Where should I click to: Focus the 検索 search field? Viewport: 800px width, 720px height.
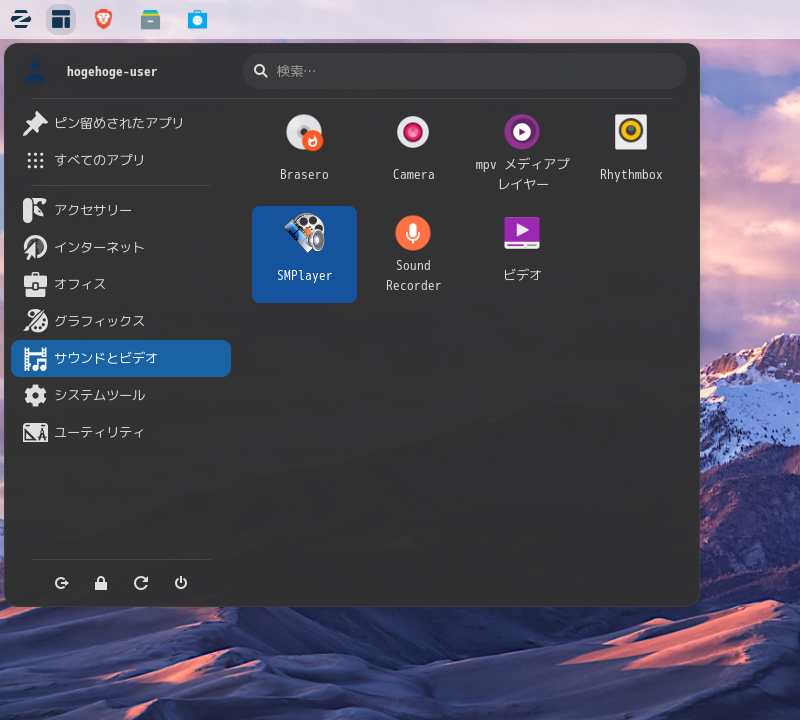[x=465, y=71]
